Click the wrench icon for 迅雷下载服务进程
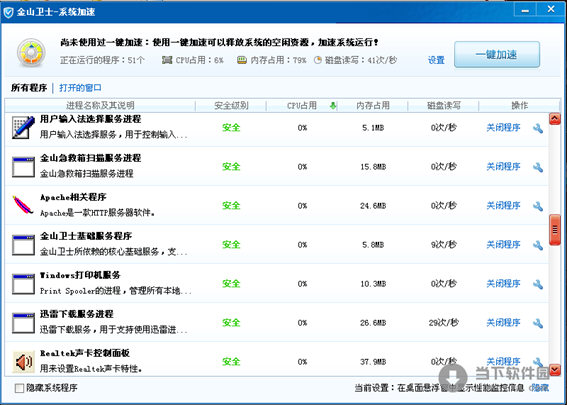This screenshot has height=405, width=567. 538,324
